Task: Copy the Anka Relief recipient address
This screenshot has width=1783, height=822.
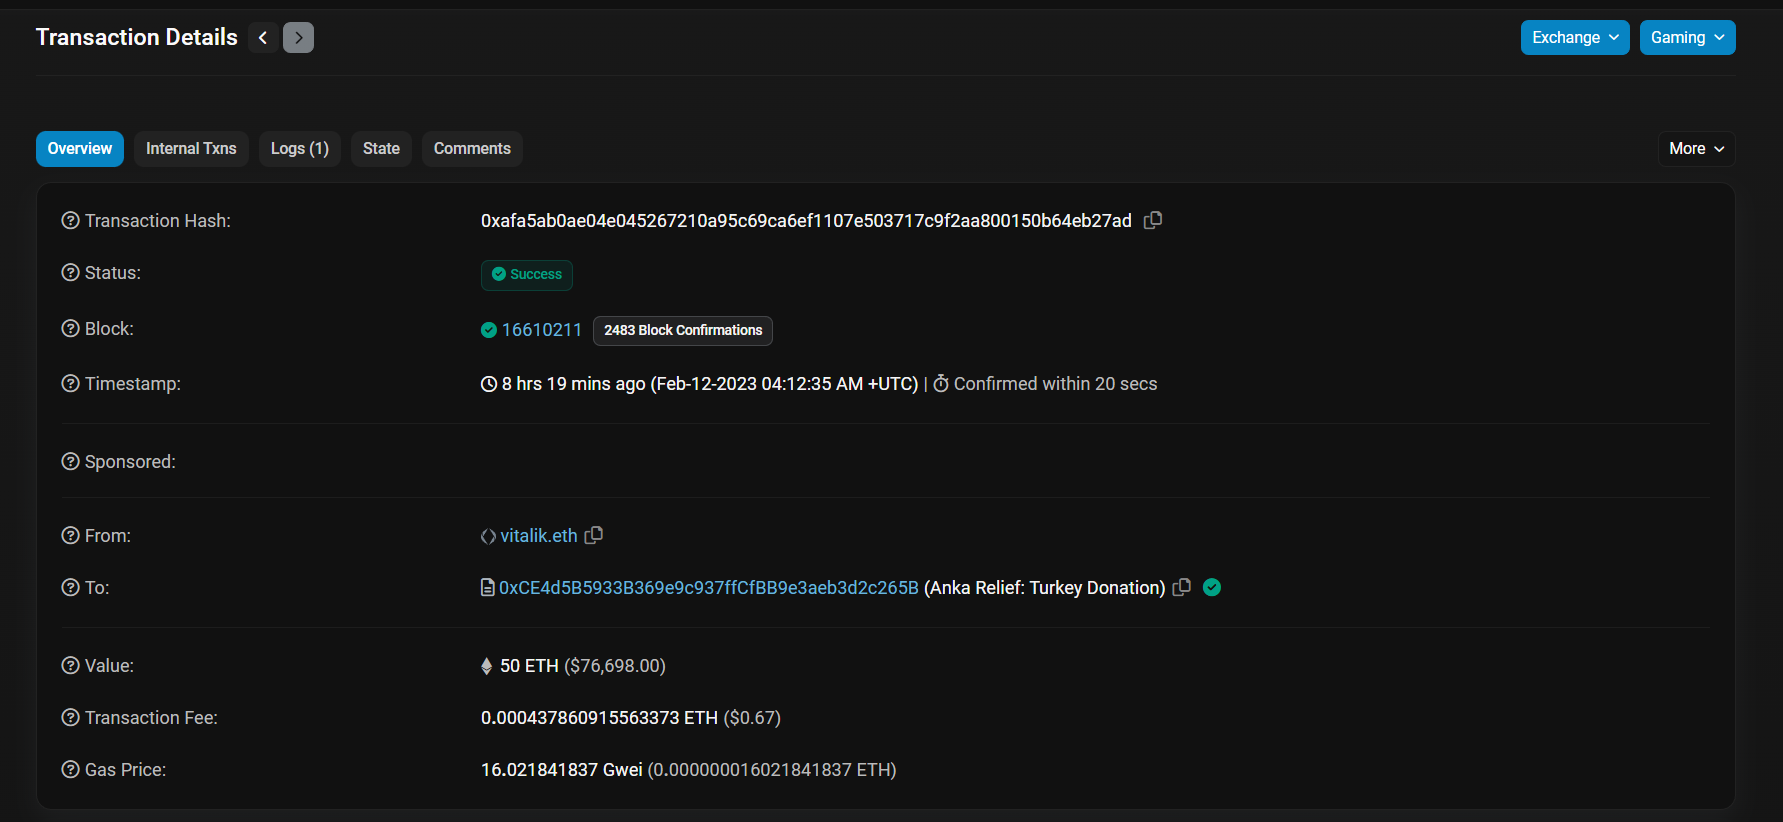Action: click(1181, 587)
